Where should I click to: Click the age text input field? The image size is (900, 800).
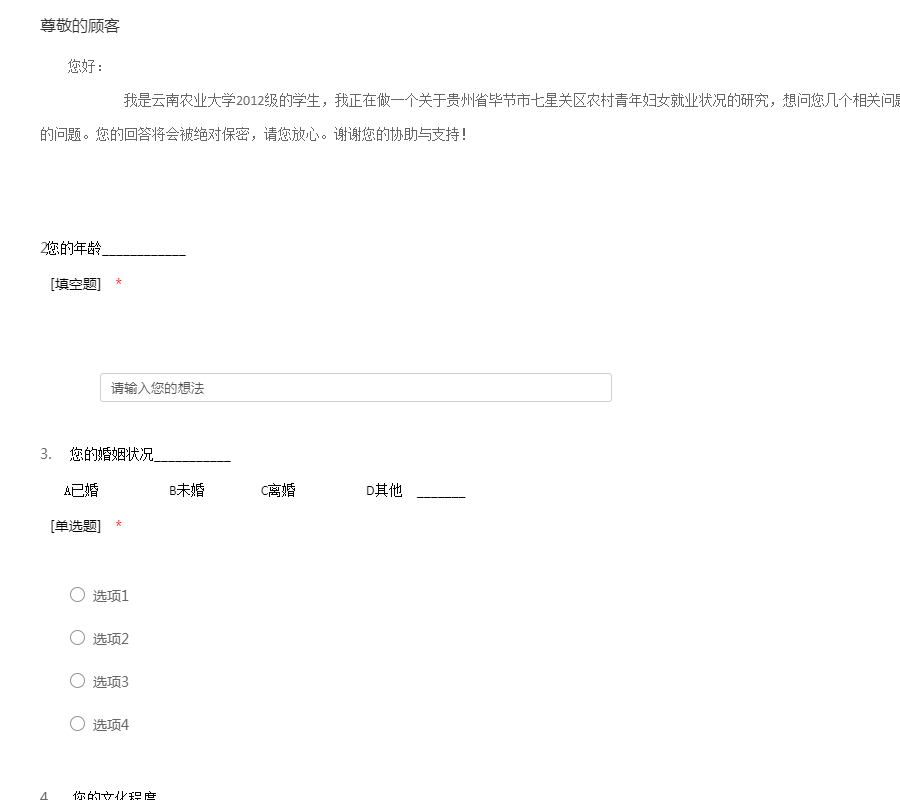point(355,388)
